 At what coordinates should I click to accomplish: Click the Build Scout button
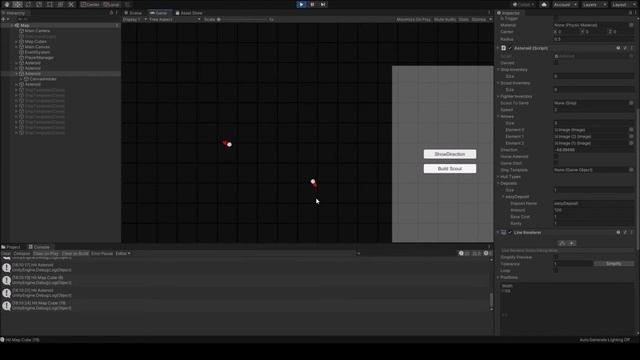[450, 169]
